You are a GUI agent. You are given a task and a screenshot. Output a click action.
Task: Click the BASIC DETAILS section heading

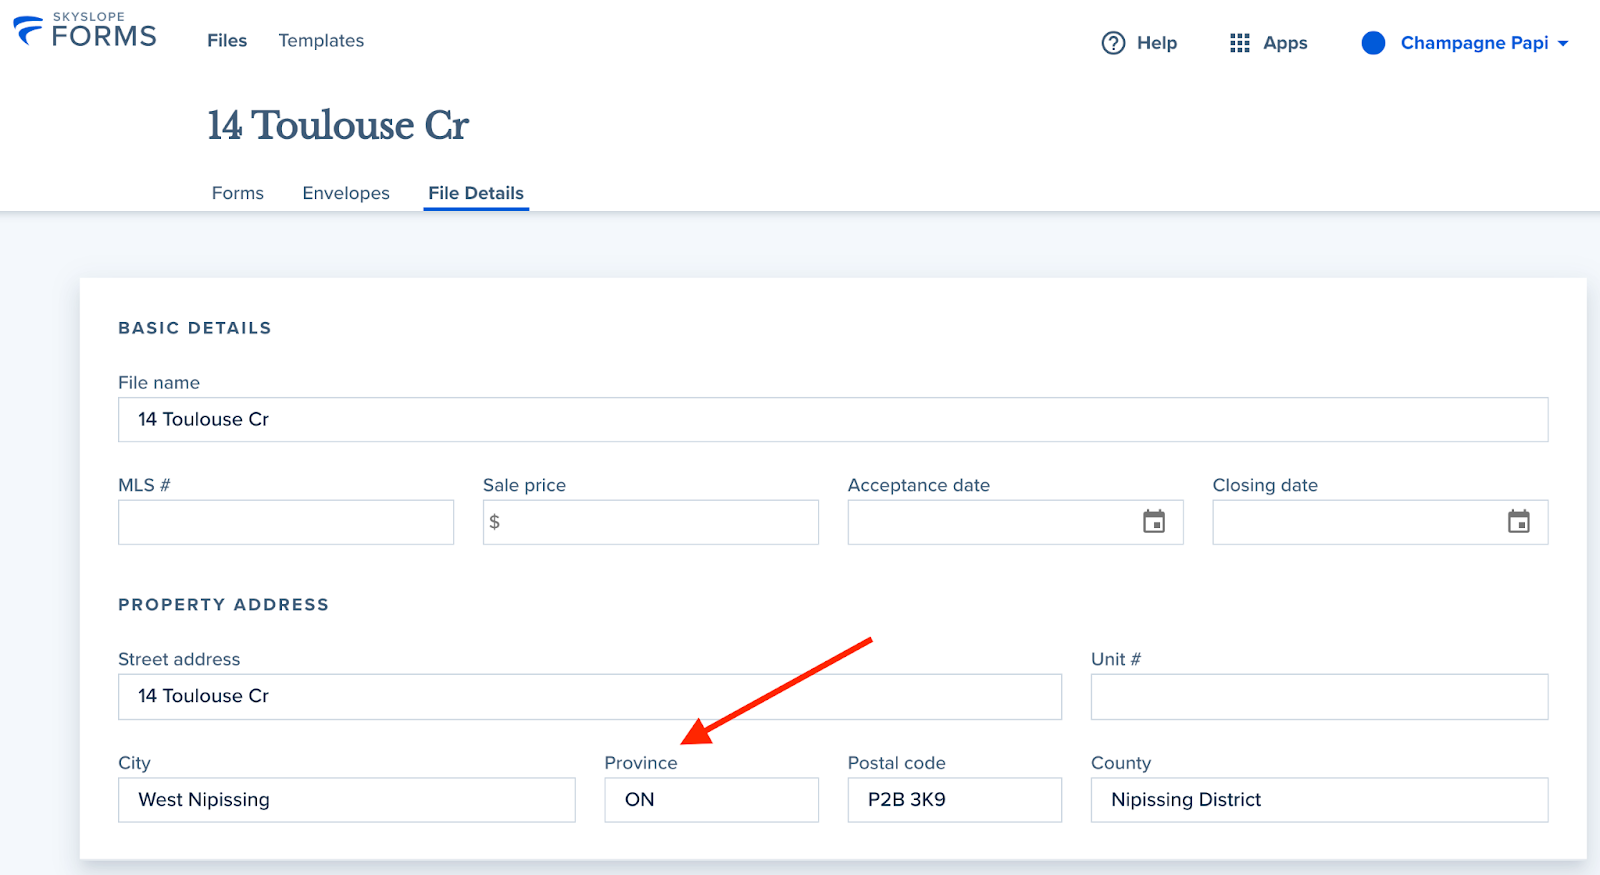click(x=195, y=328)
